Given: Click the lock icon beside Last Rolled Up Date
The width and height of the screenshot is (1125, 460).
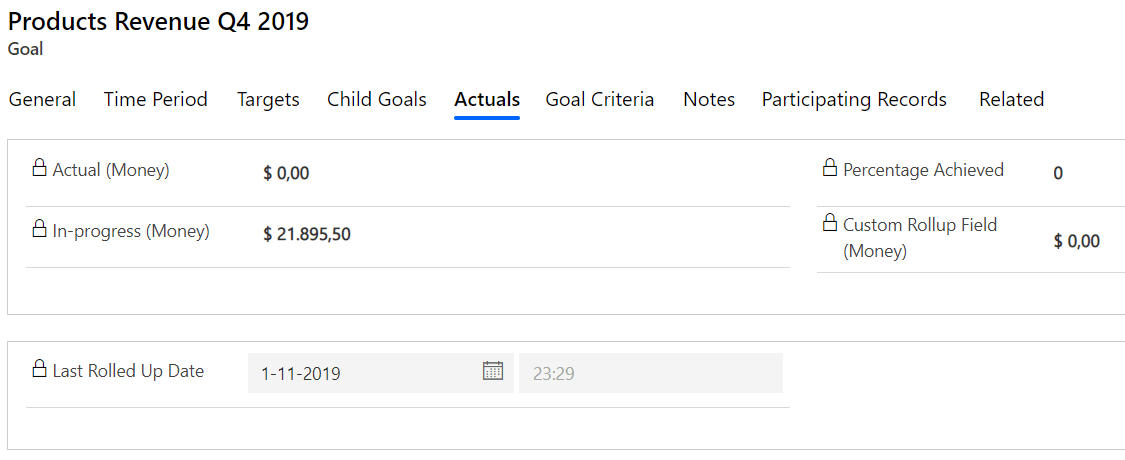Looking at the screenshot, I should pos(40,368).
